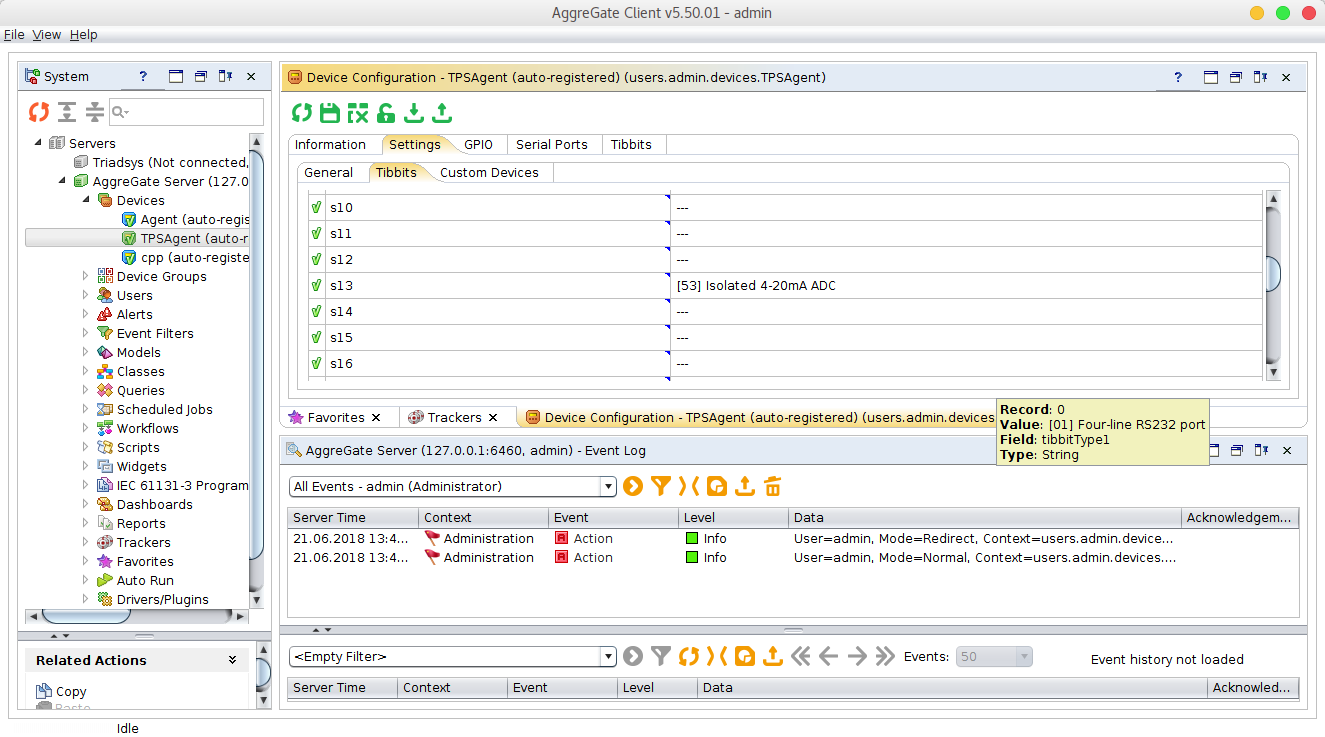This screenshot has height=737, width=1325.
Task: Expand the Device Groups node
Action: 86,276
